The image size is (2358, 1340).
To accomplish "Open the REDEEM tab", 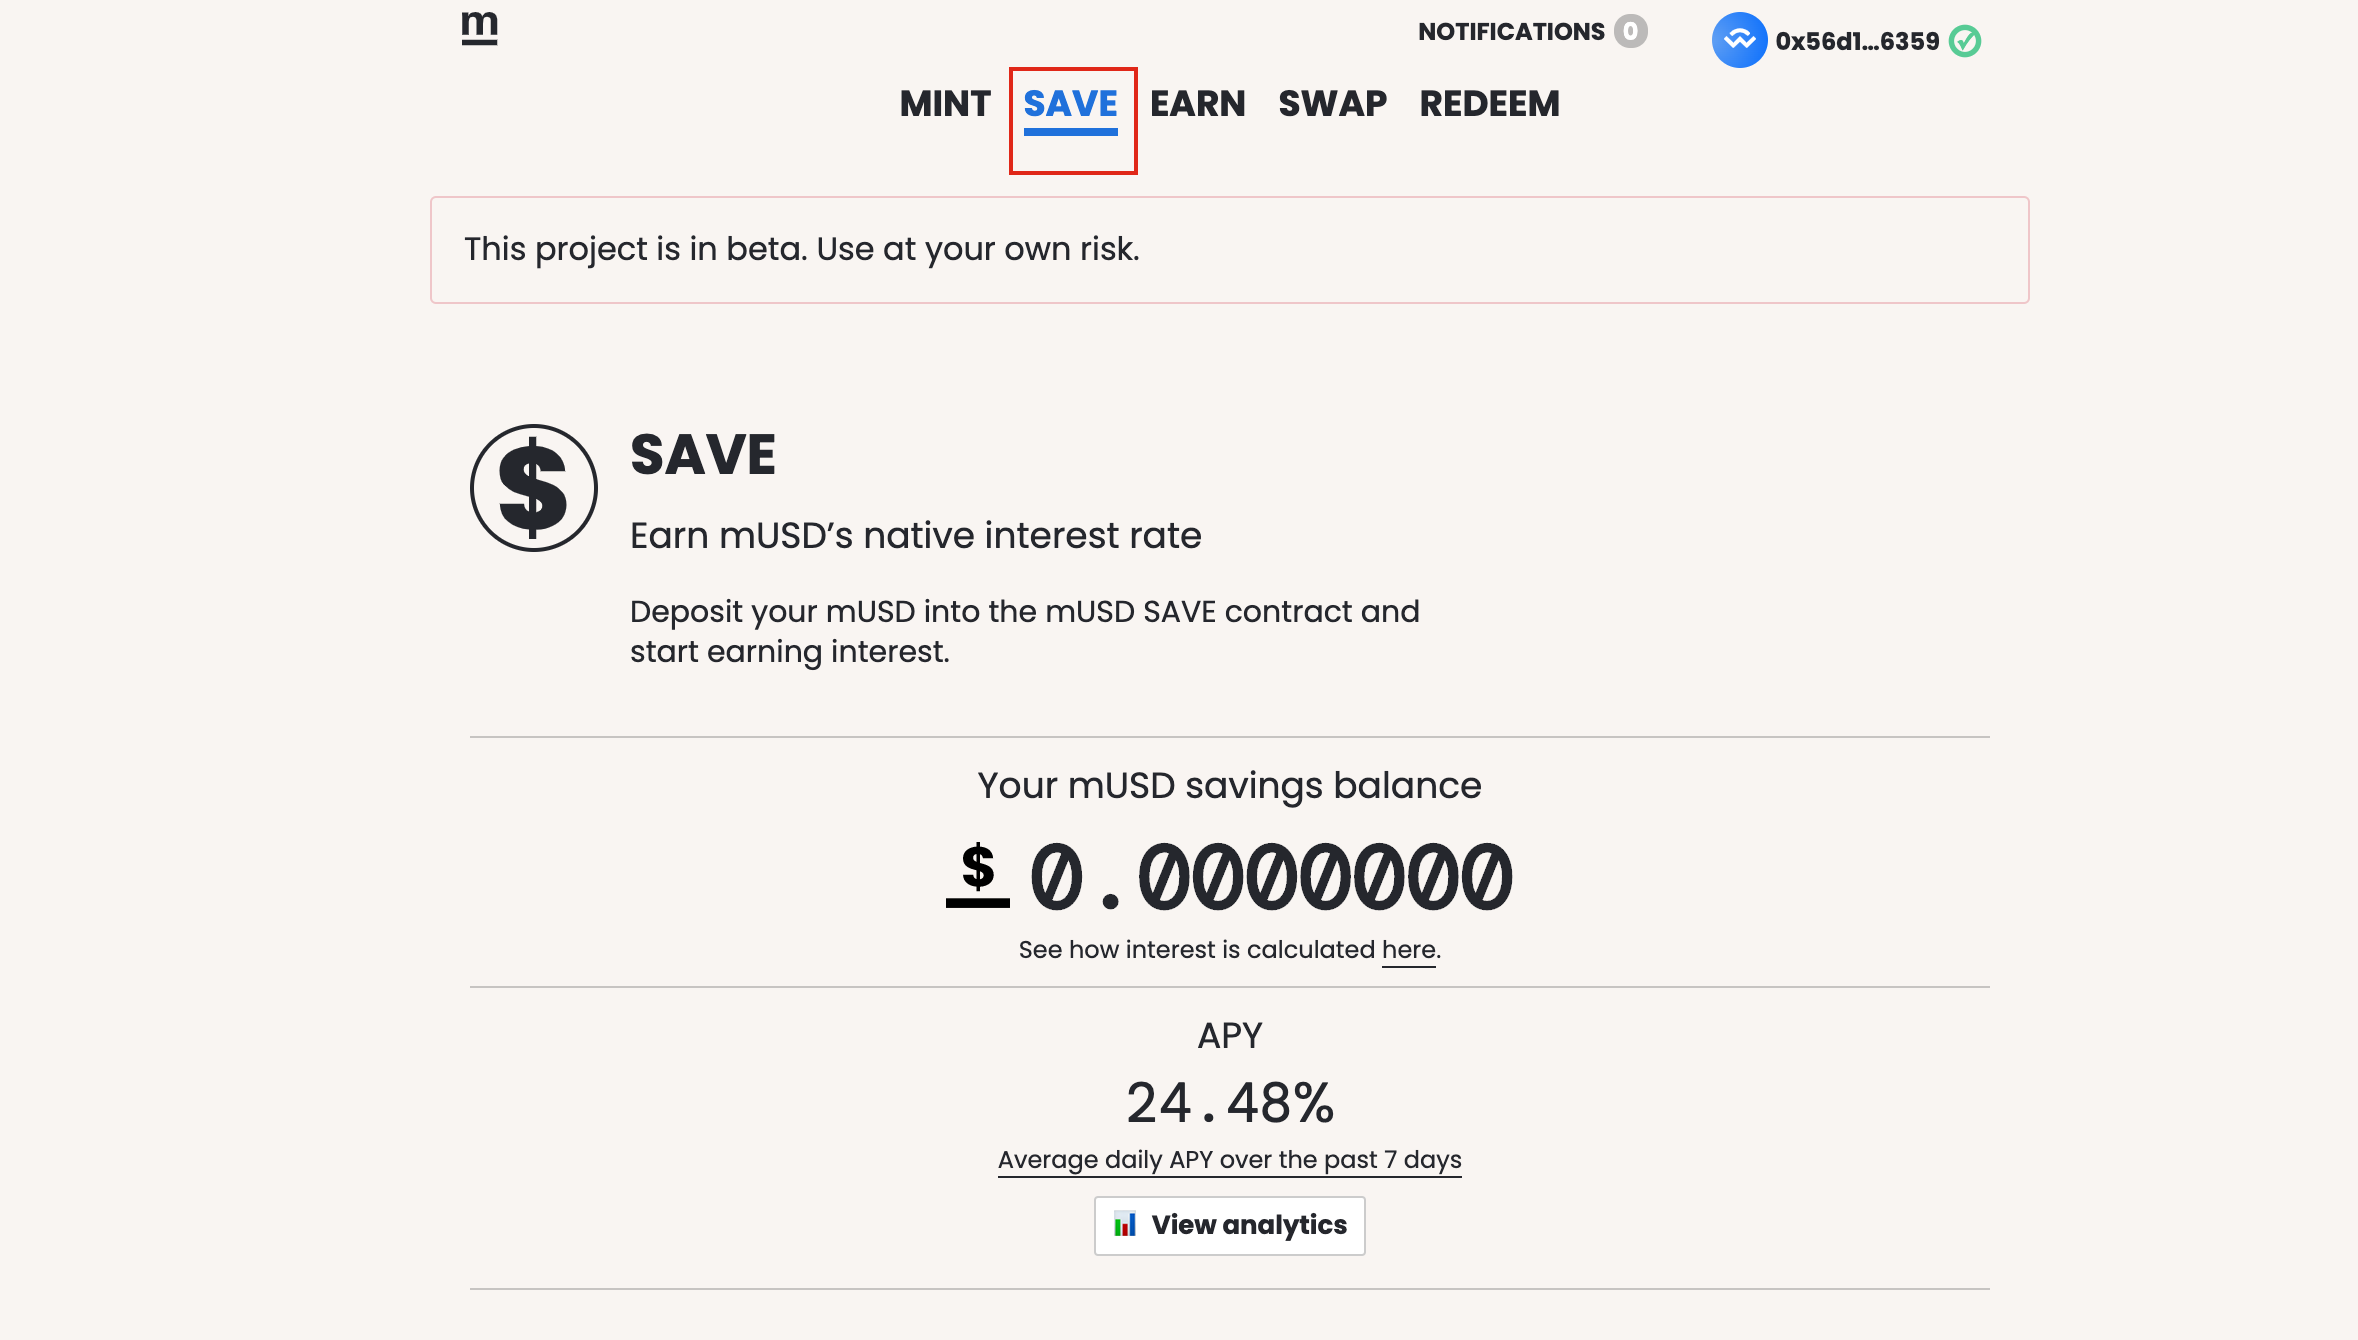I will click(x=1490, y=104).
